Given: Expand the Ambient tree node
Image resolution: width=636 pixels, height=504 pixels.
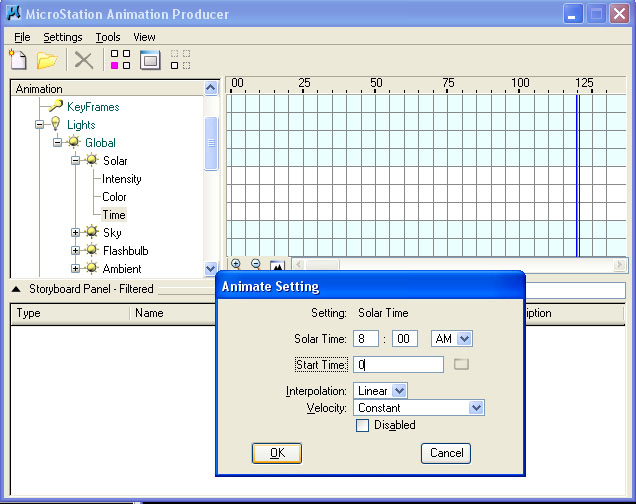Looking at the screenshot, I should point(75,268).
